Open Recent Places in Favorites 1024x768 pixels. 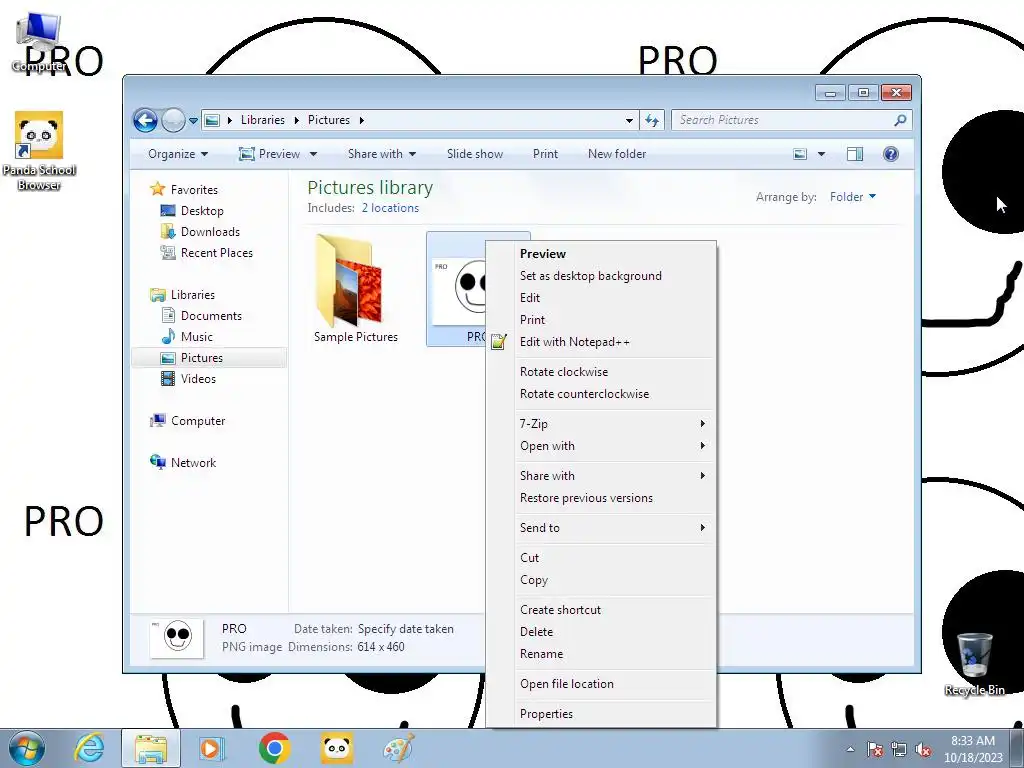(x=216, y=253)
